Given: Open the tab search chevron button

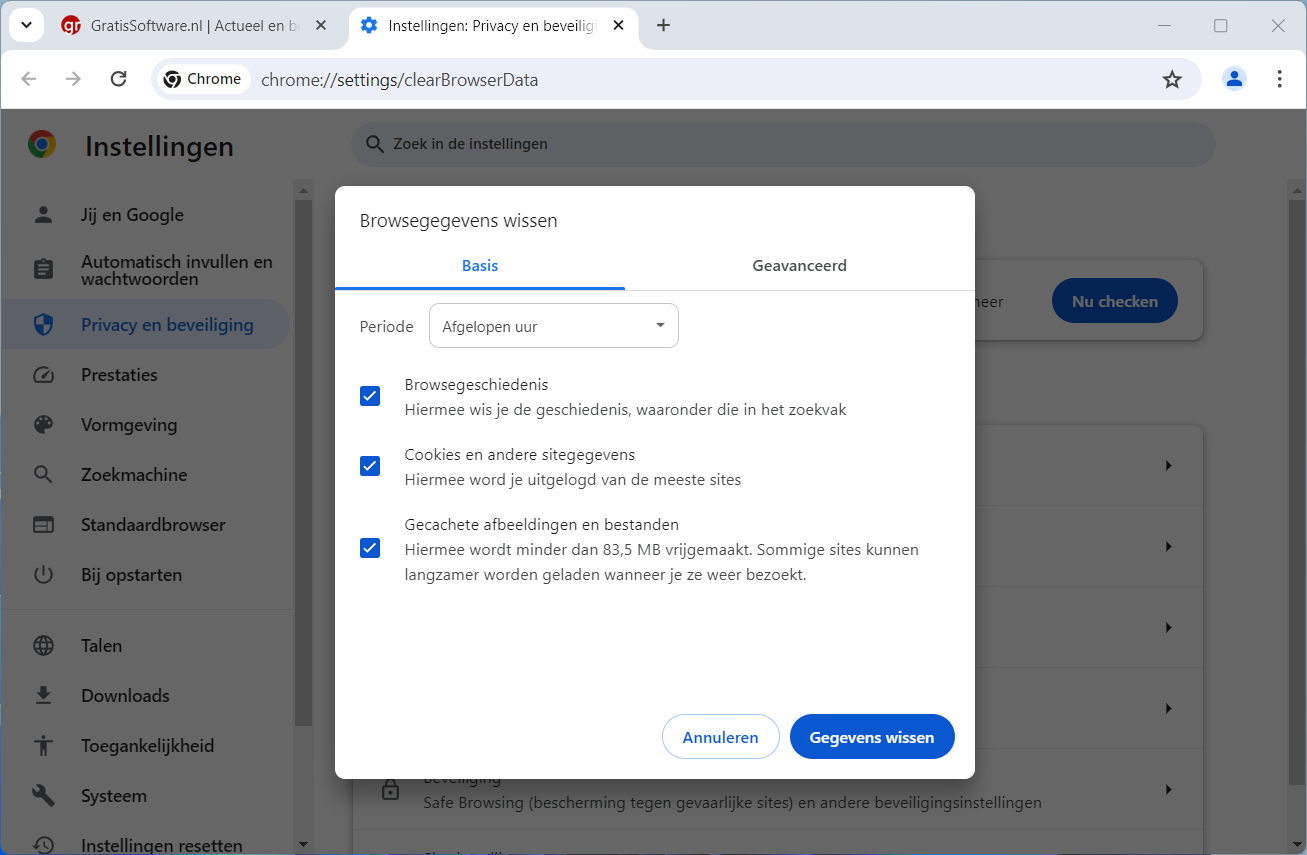Looking at the screenshot, I should pyautogui.click(x=26, y=26).
